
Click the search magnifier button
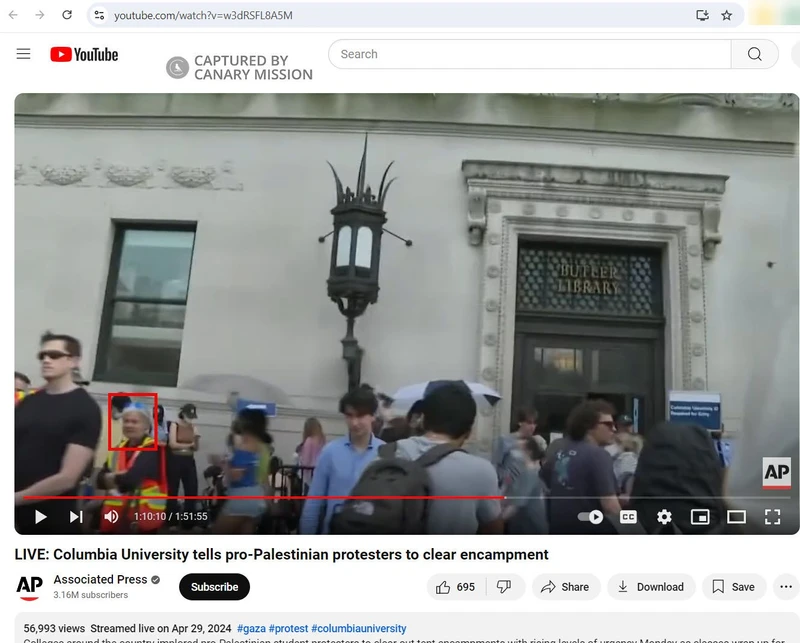754,54
